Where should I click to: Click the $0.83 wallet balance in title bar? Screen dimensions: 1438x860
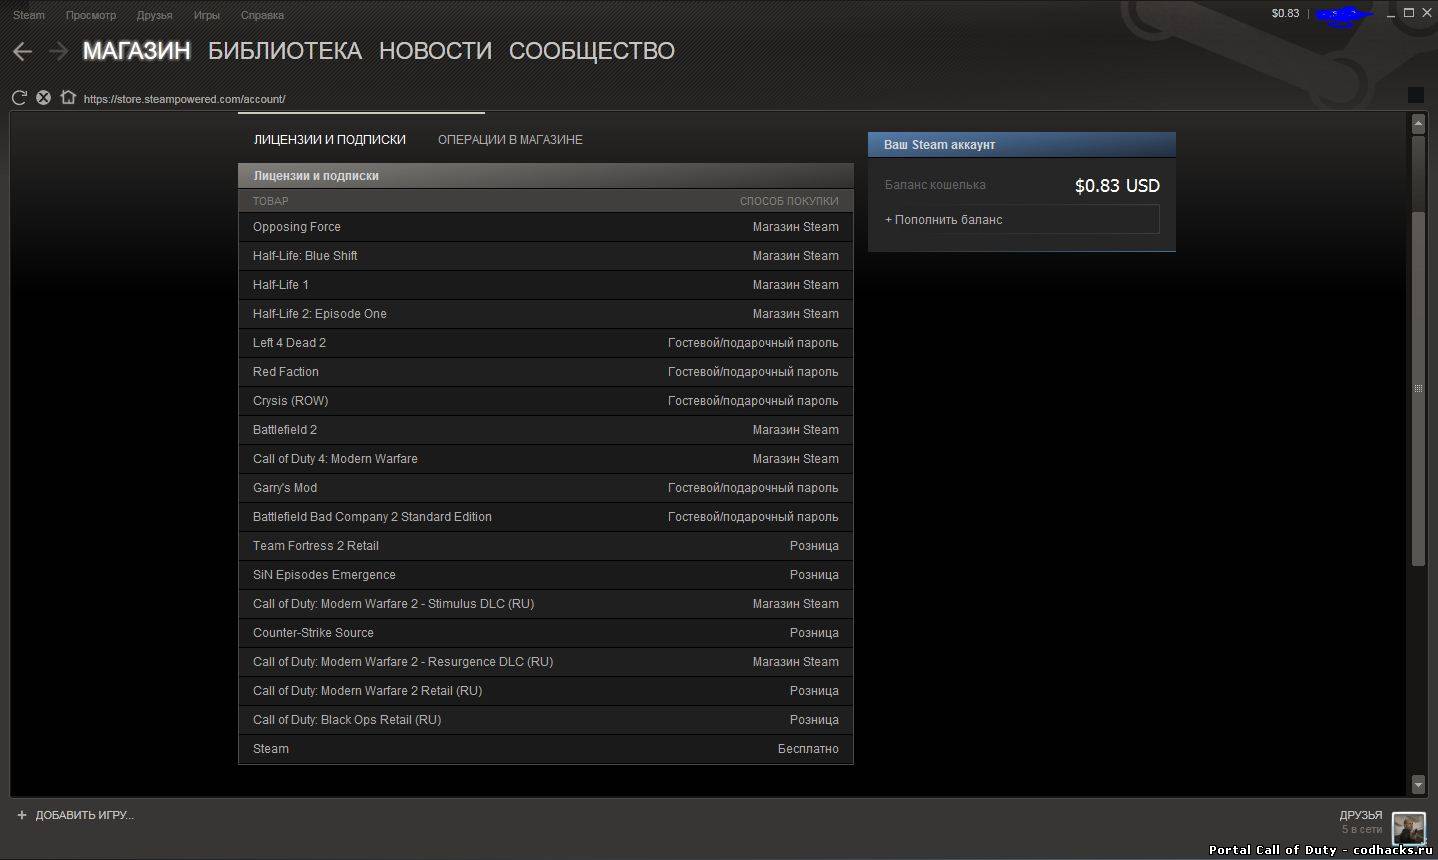(1285, 13)
